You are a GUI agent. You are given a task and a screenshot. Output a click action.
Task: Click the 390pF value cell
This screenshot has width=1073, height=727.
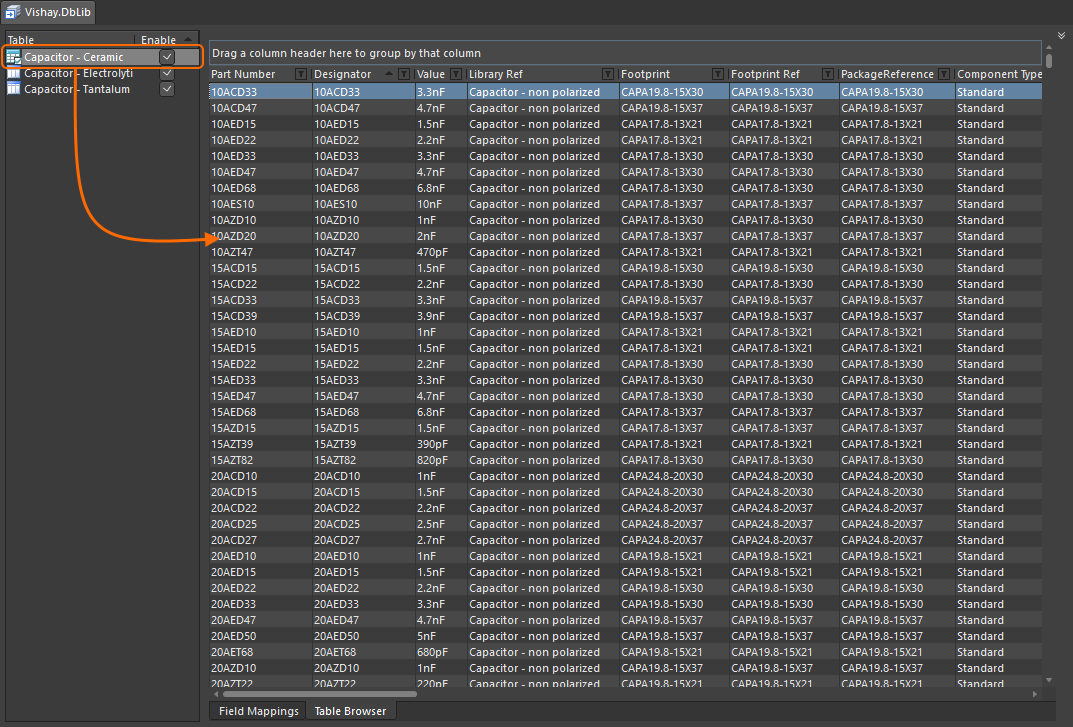pos(441,444)
